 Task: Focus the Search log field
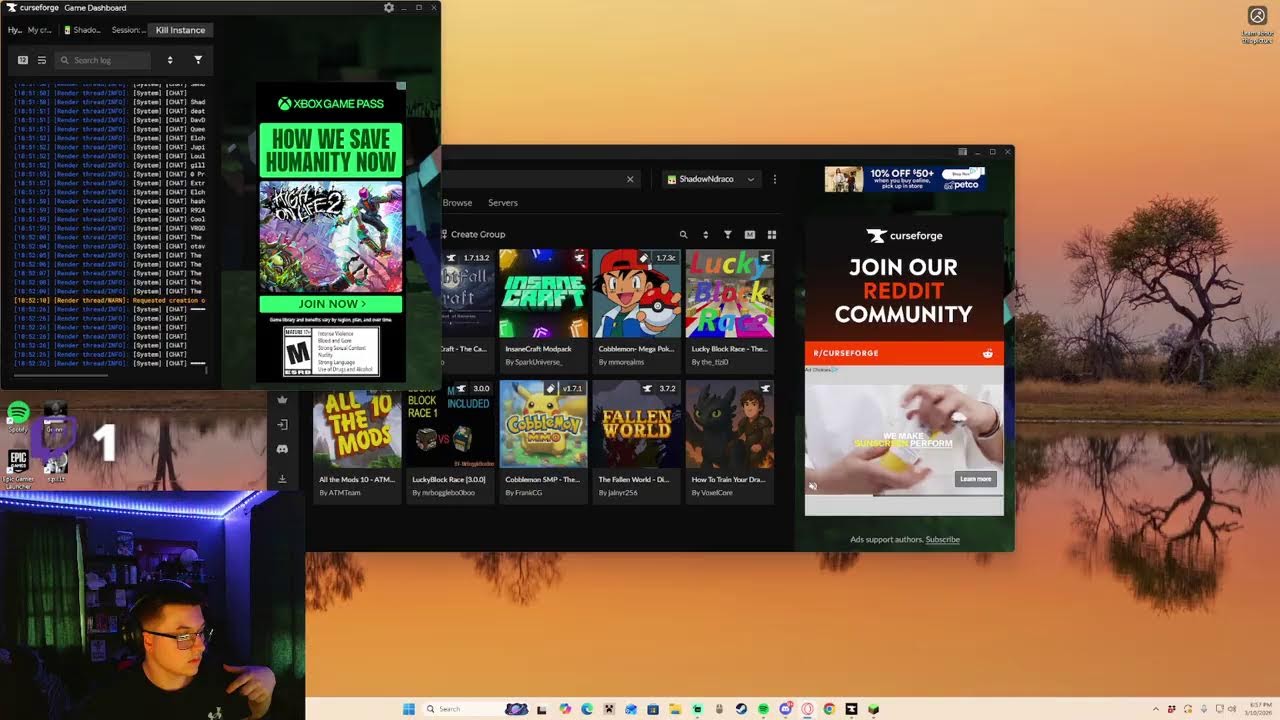click(x=103, y=60)
